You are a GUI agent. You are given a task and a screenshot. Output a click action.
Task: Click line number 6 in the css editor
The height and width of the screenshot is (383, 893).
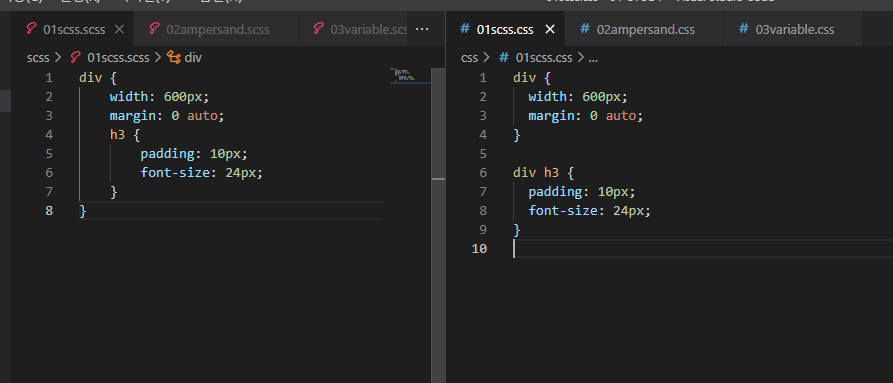(x=483, y=172)
